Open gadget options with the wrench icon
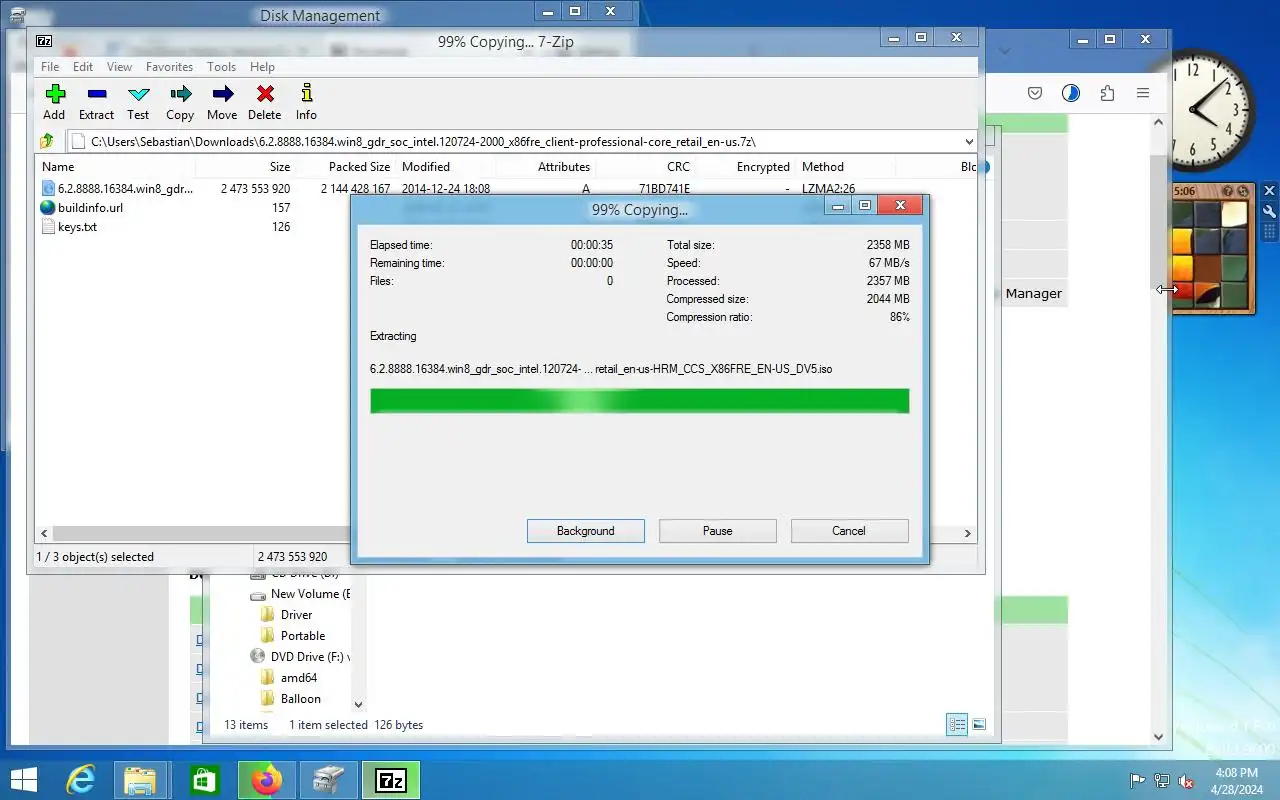This screenshot has height=800, width=1280. (1269, 212)
